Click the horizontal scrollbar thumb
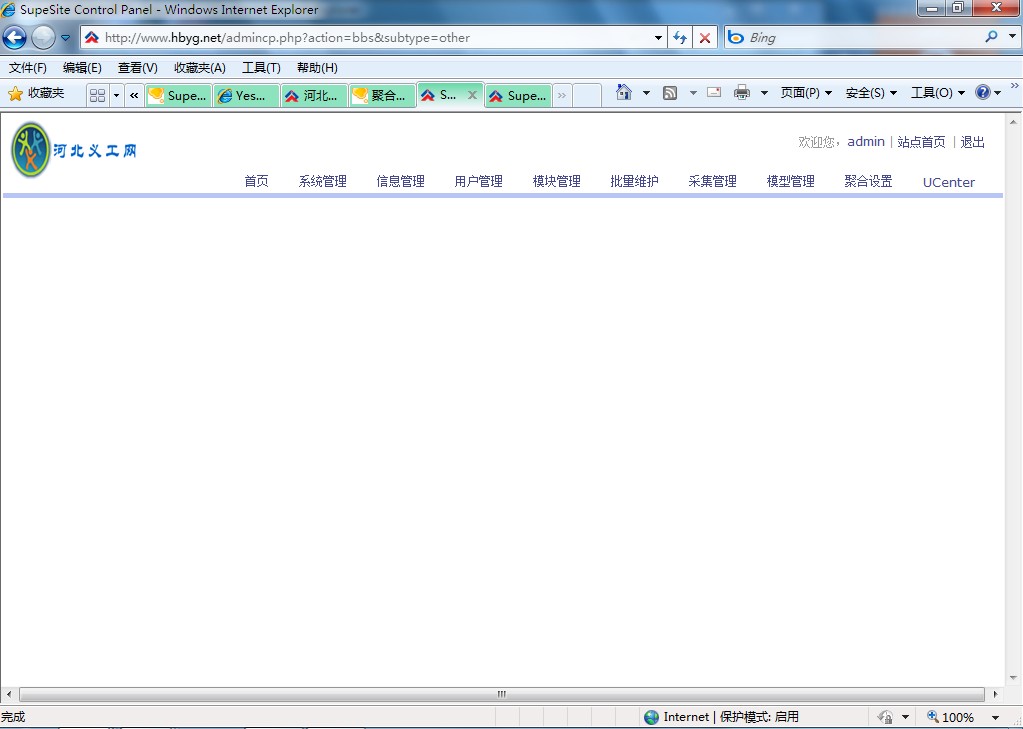Image resolution: width=1023 pixels, height=729 pixels. pyautogui.click(x=502, y=694)
